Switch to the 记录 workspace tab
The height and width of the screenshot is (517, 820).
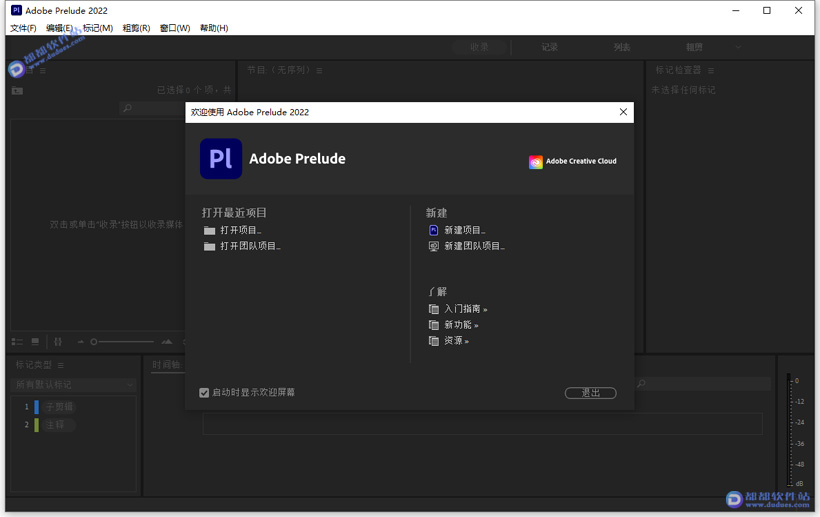(x=549, y=47)
